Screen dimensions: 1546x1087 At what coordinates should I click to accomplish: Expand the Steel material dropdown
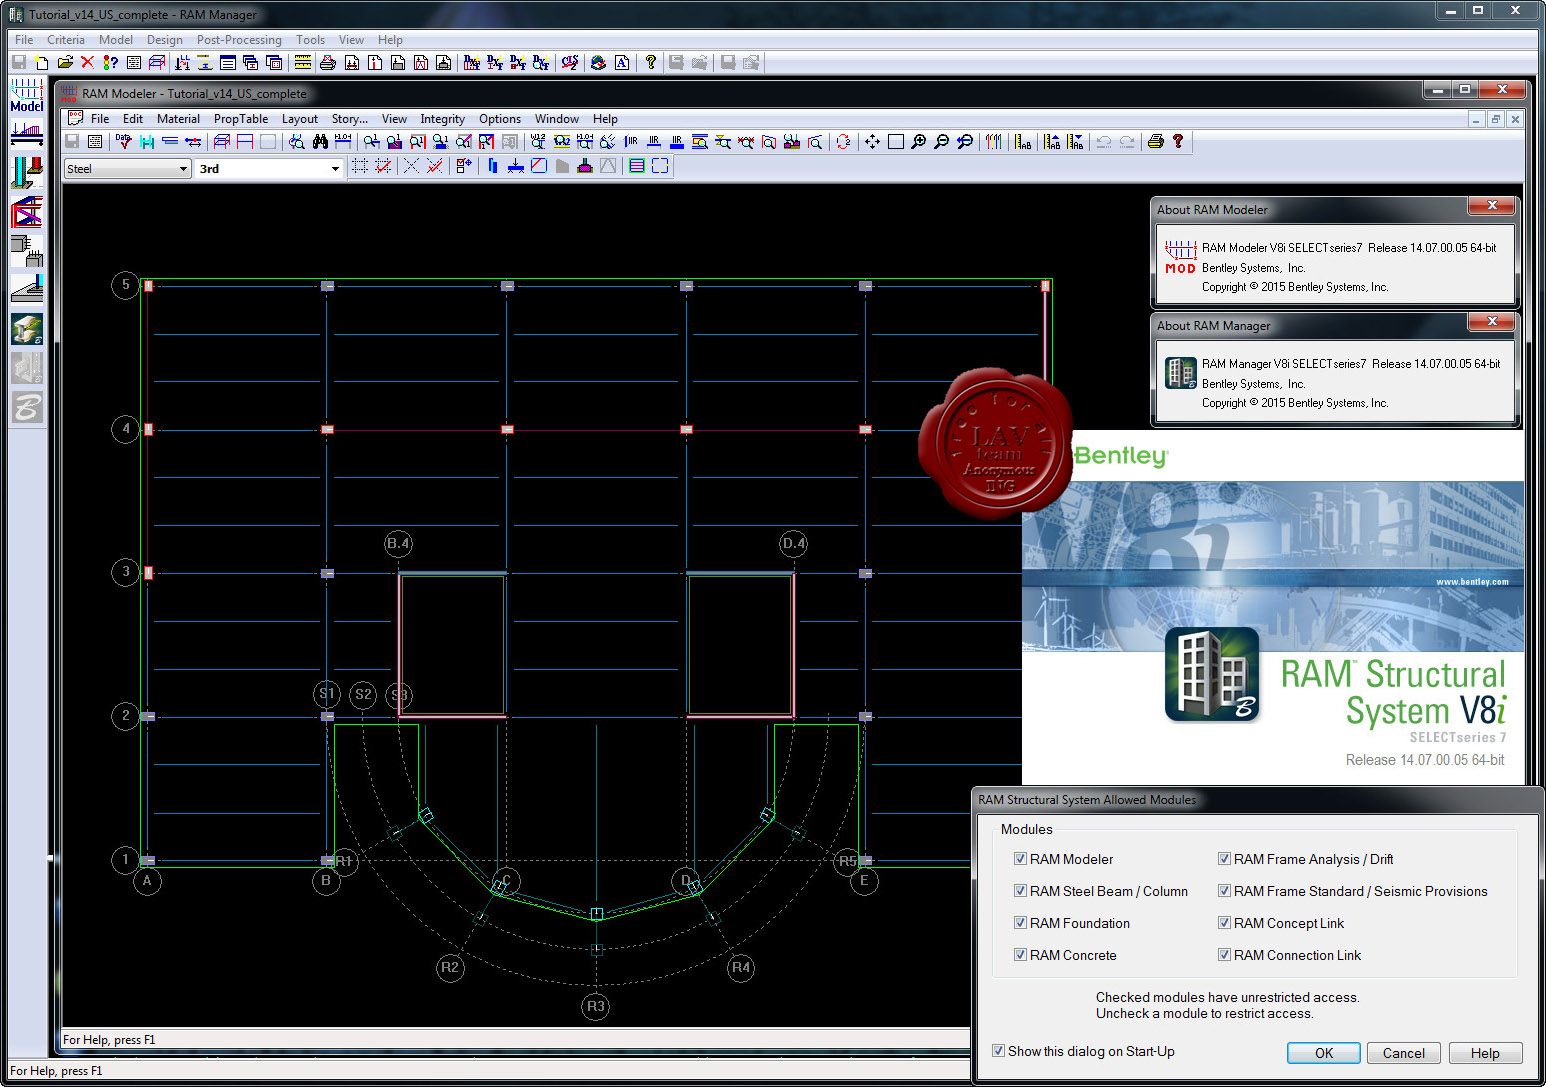coord(127,169)
